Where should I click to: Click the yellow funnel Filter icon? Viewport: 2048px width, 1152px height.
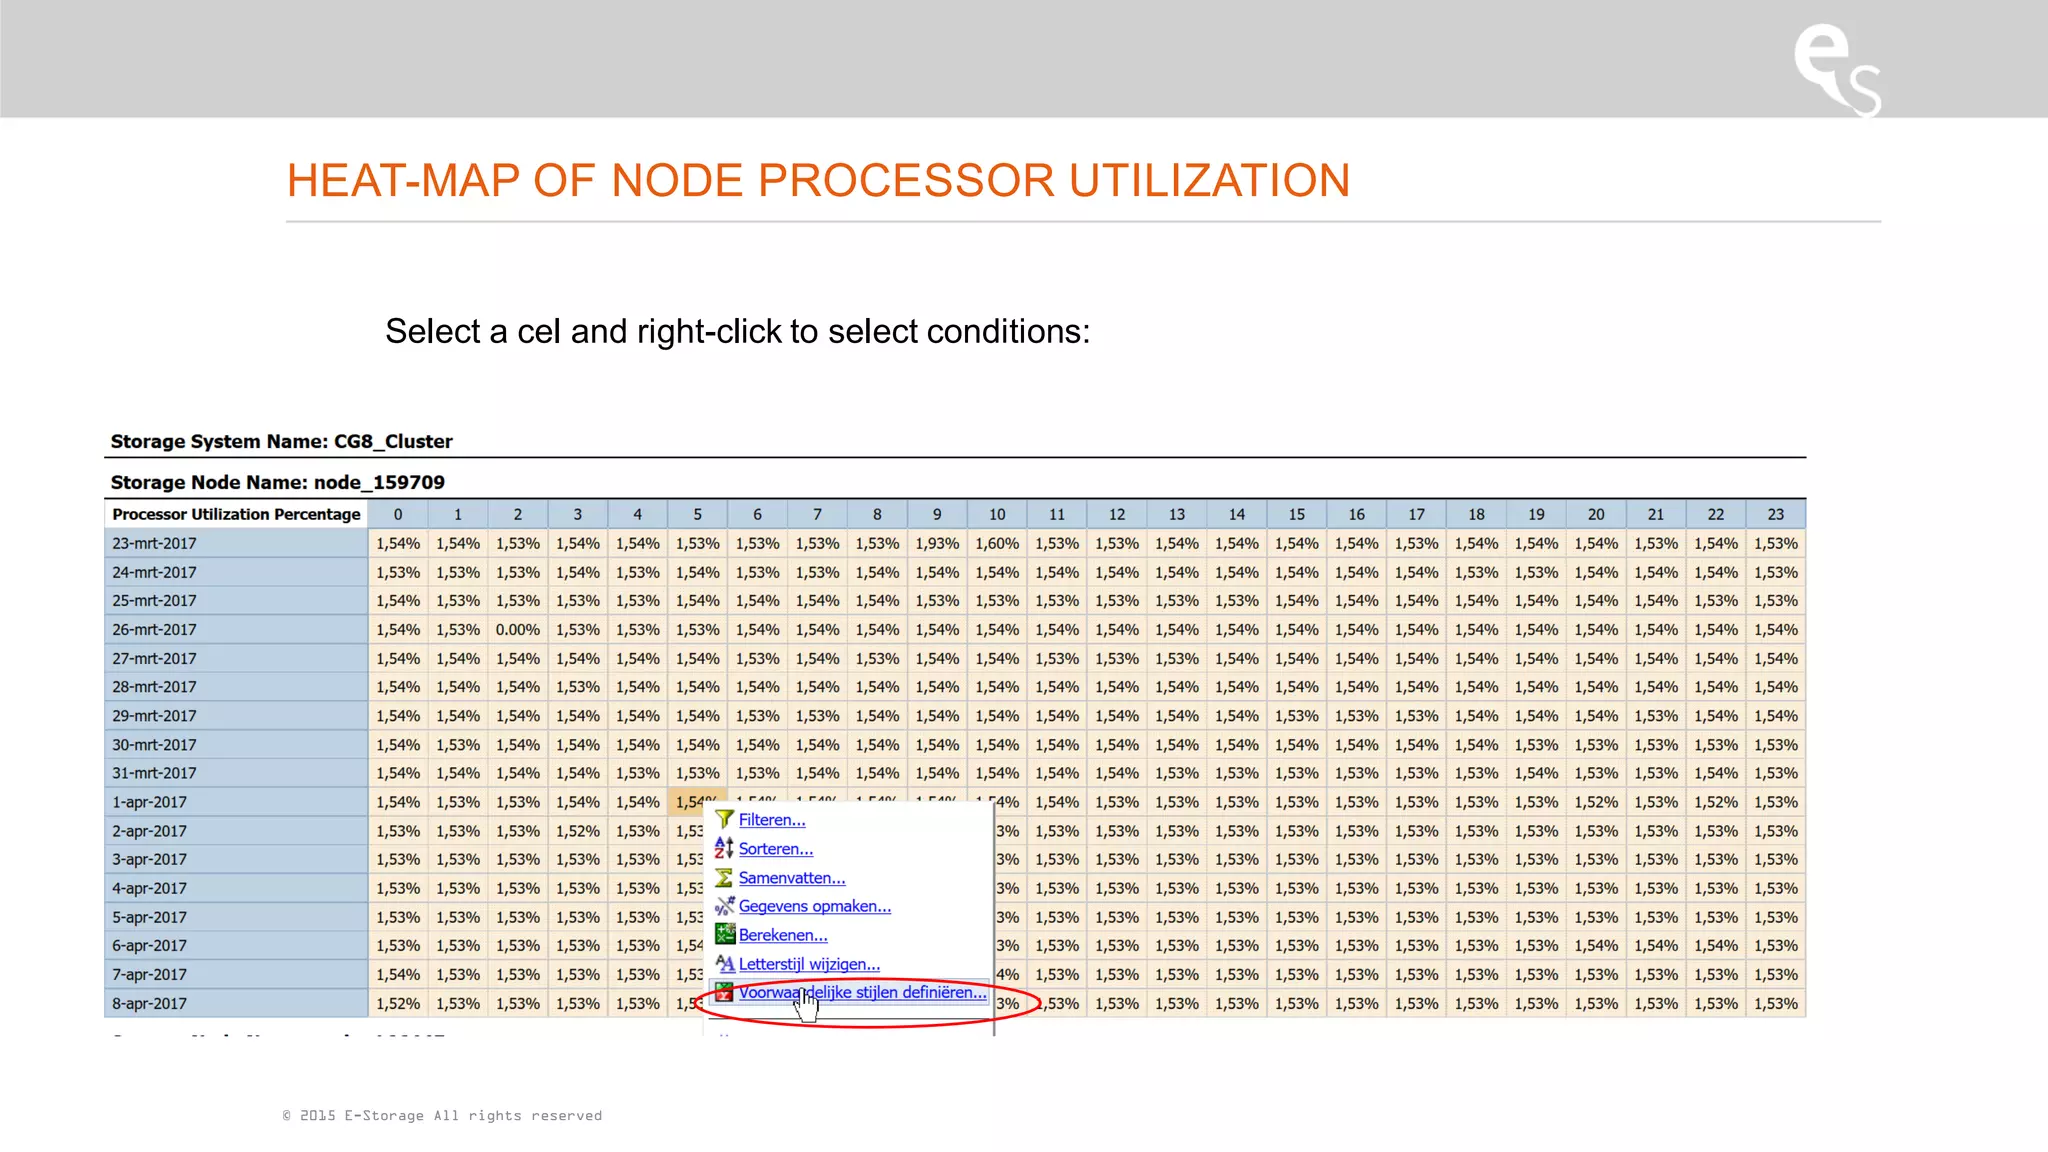(x=724, y=819)
